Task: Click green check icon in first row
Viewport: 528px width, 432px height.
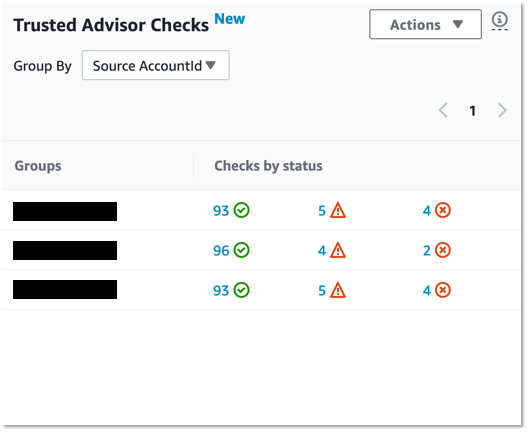Action: (242, 210)
